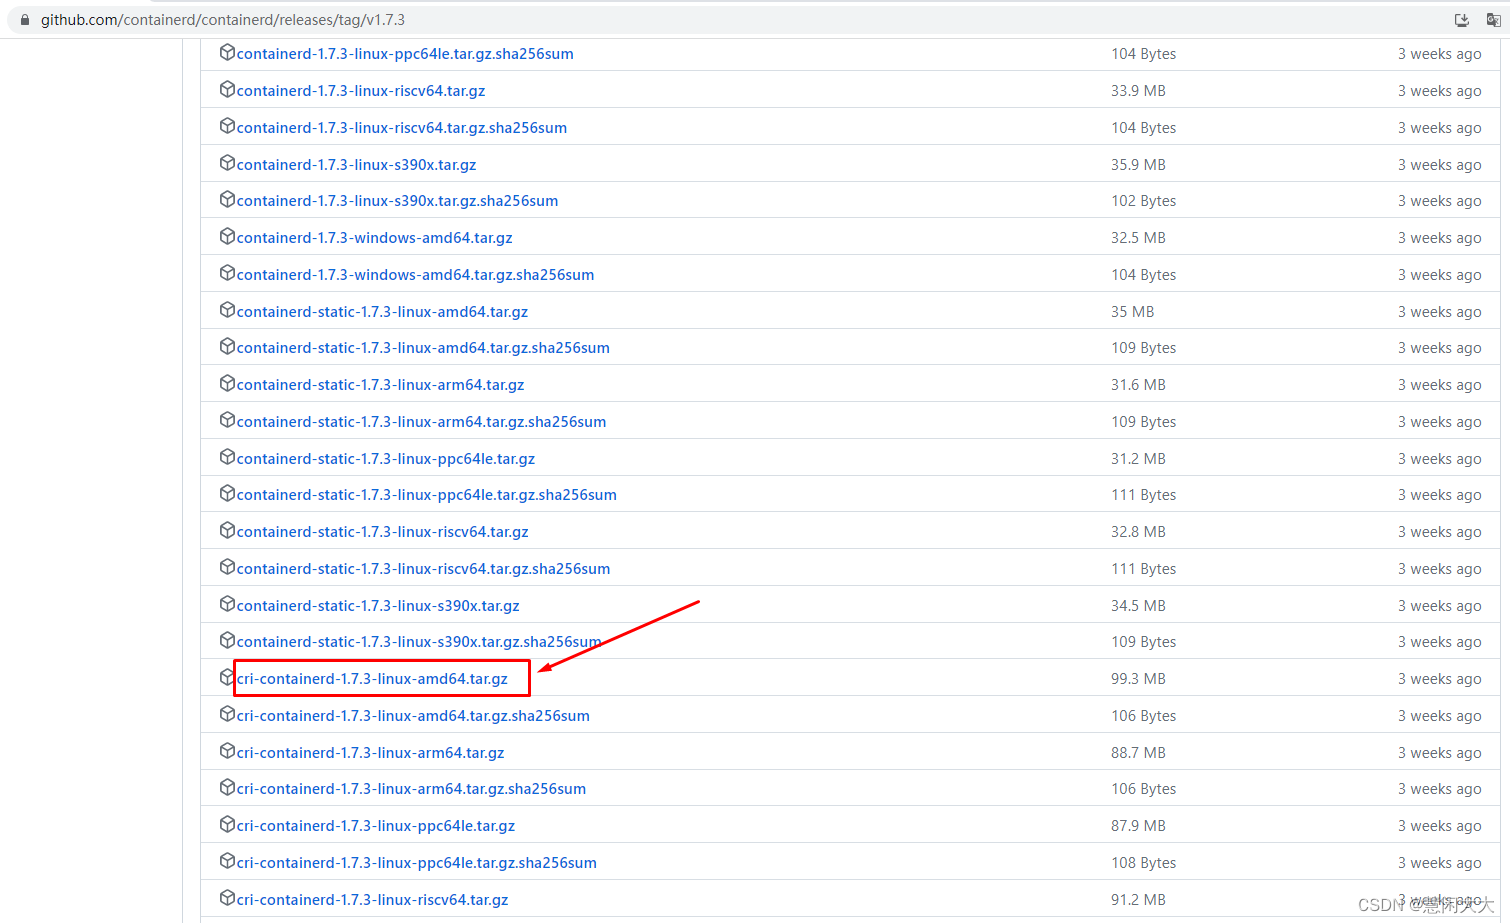Screen dimensions: 1510x923
Task: Open containerd-1.7.3-linux-riscv64.tar.gz.sha256sum link
Action: [402, 128]
